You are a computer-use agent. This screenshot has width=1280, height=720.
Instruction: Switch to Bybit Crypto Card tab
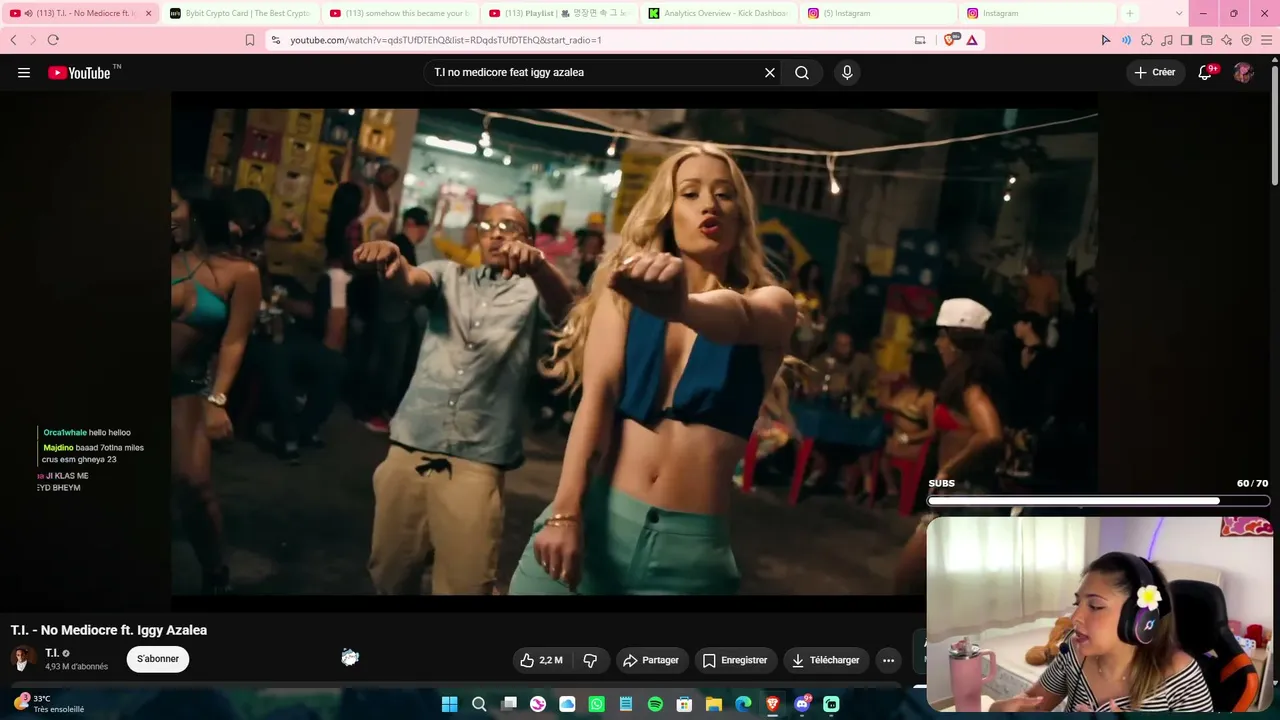[x=240, y=13]
